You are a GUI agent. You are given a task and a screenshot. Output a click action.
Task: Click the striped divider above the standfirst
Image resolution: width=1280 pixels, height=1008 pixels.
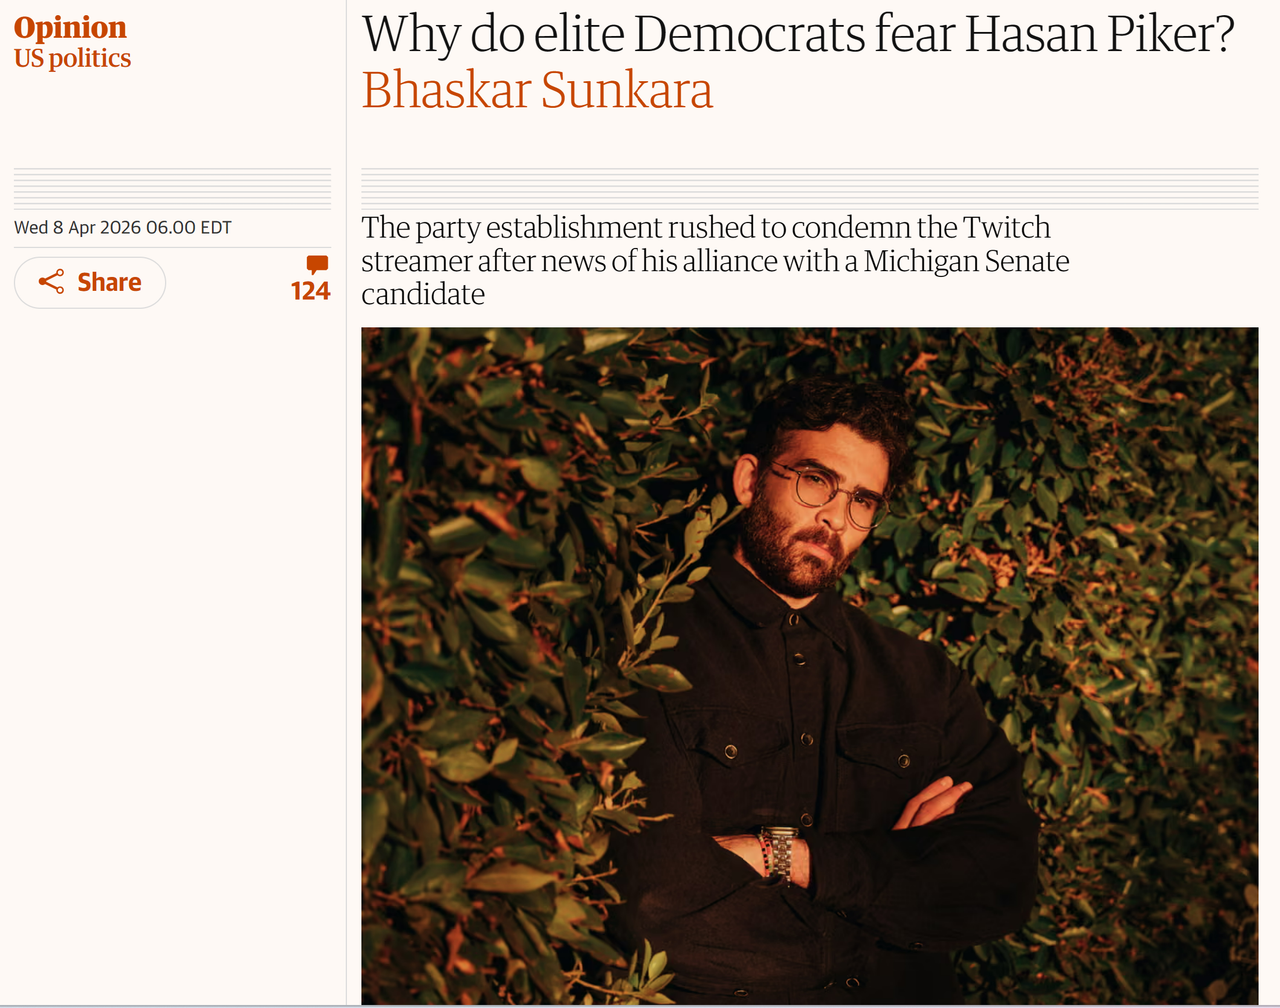coord(810,188)
